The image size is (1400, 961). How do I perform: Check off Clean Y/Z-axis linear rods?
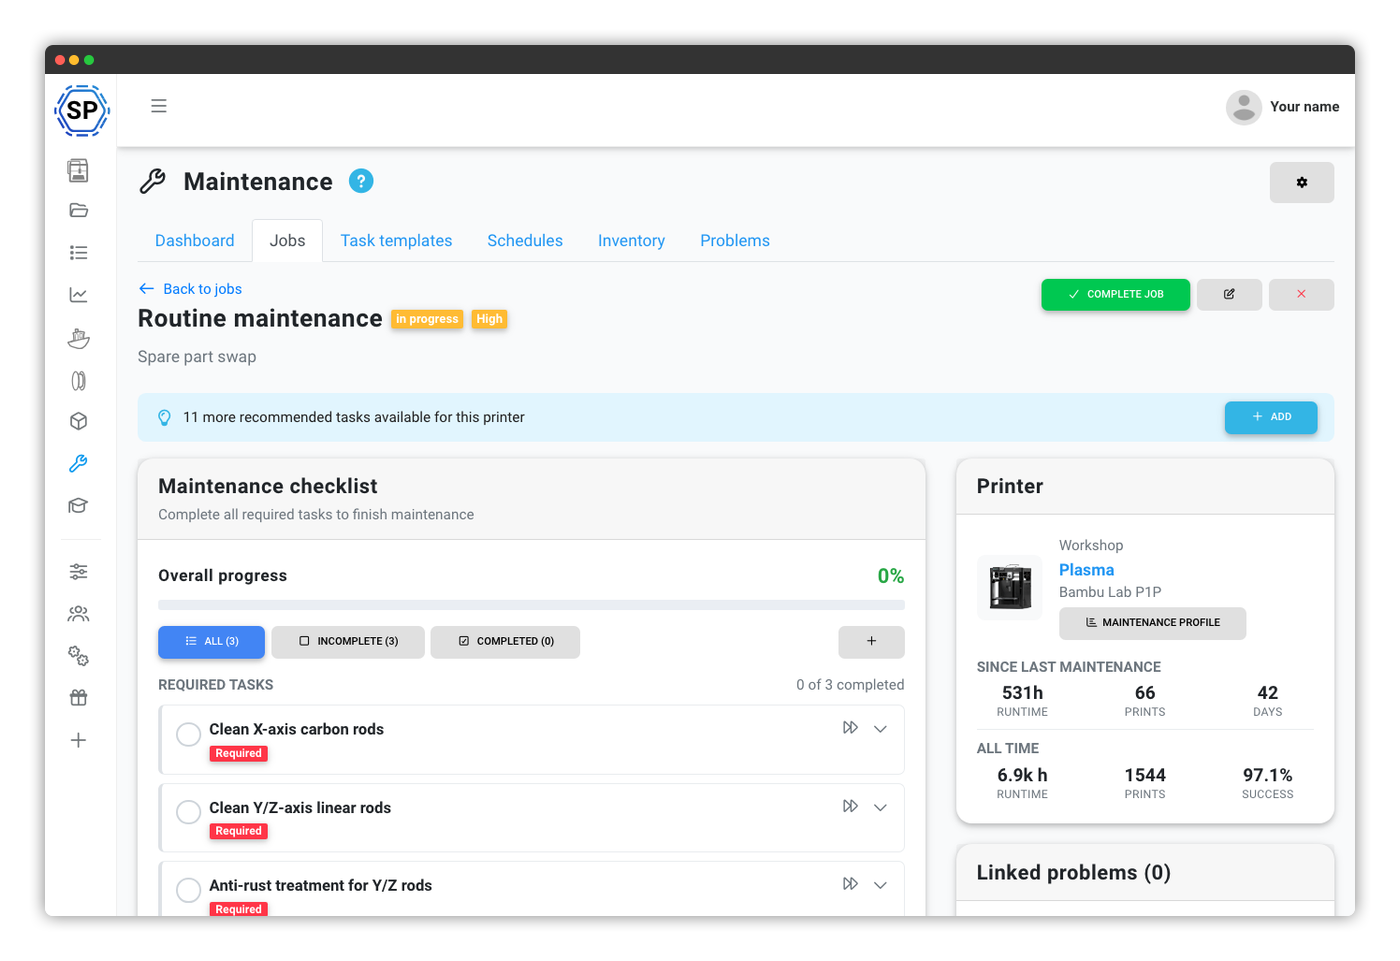pos(188,812)
